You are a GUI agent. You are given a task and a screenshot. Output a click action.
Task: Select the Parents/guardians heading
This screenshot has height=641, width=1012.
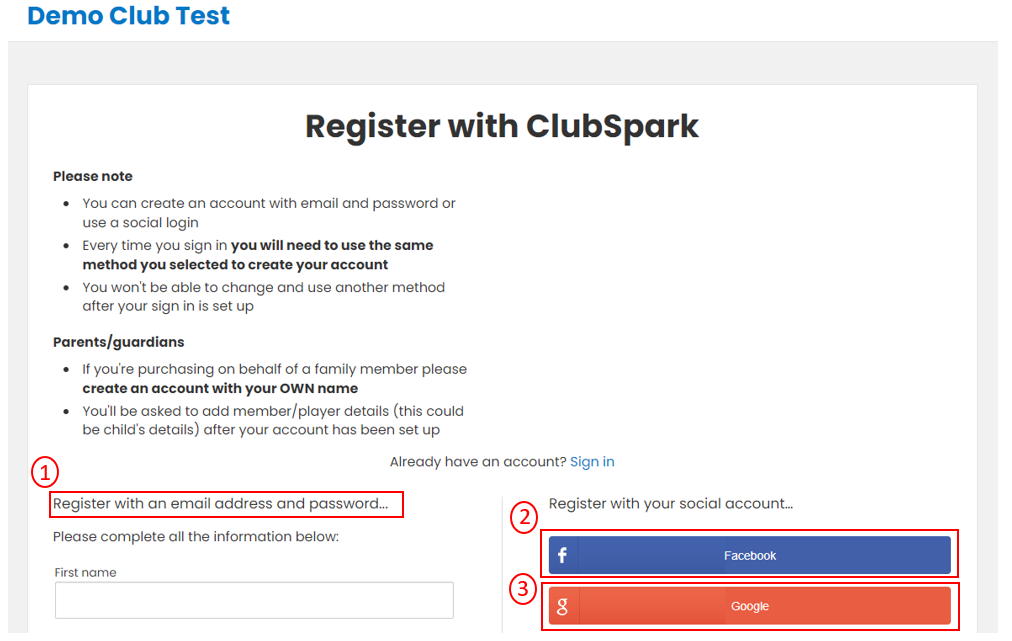click(x=119, y=342)
